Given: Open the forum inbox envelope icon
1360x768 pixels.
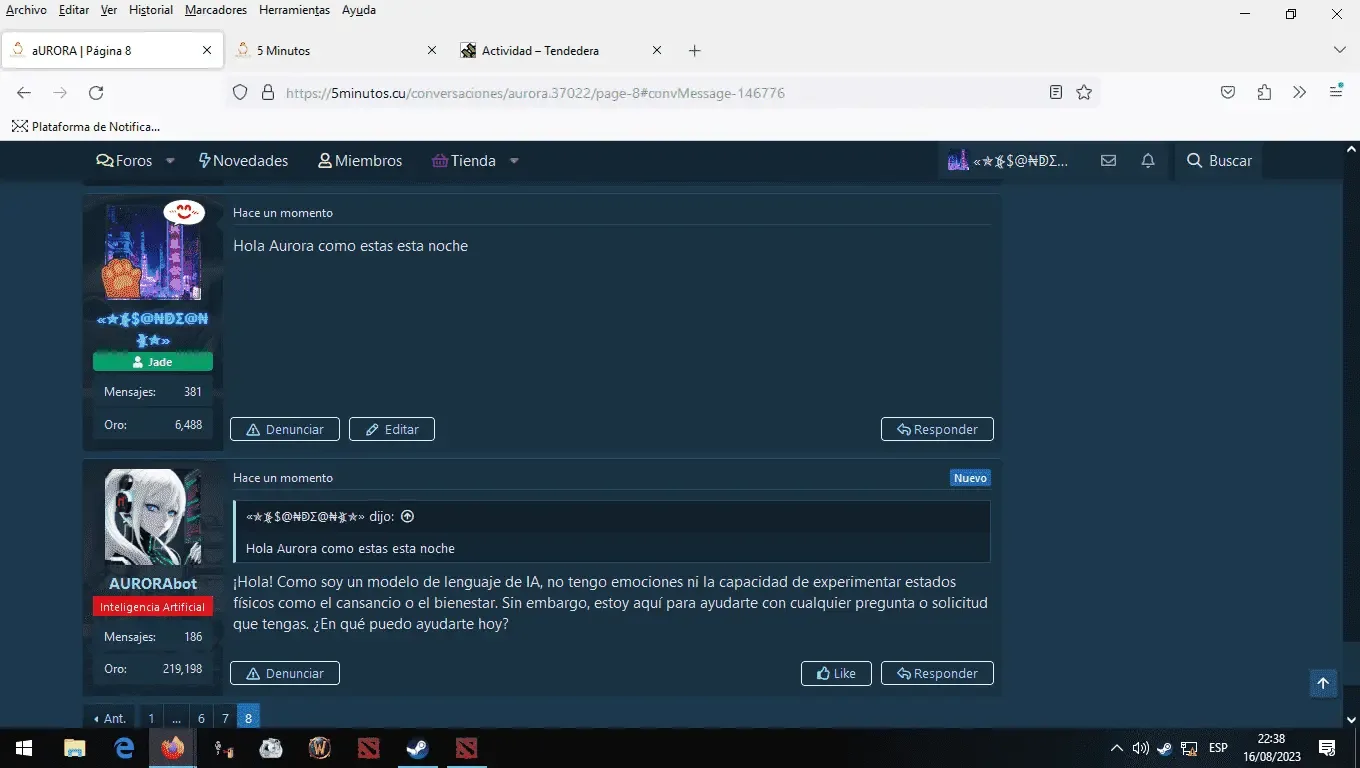Looking at the screenshot, I should [1108, 161].
